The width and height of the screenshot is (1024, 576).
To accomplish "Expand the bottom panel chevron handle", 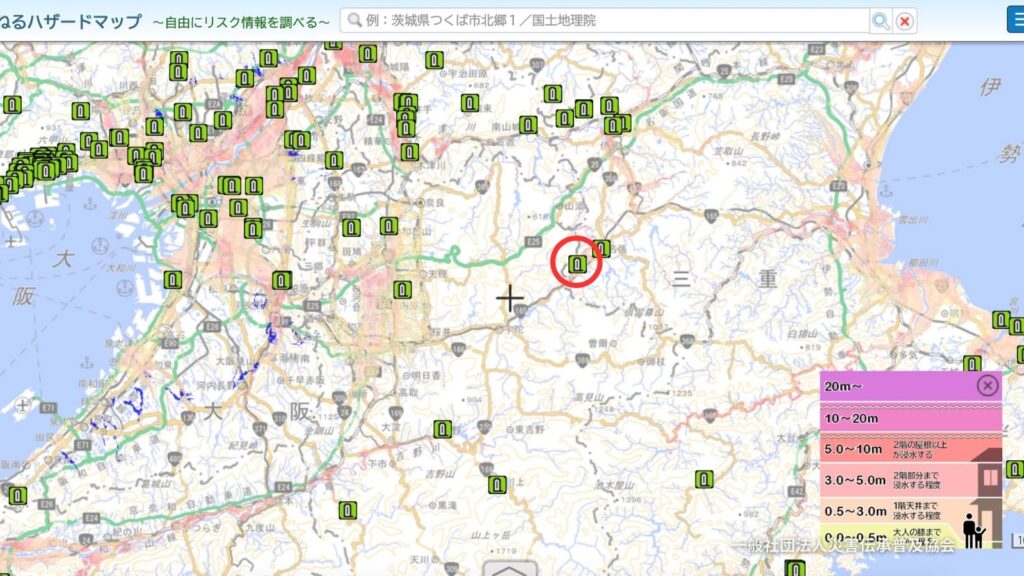I will [510, 570].
